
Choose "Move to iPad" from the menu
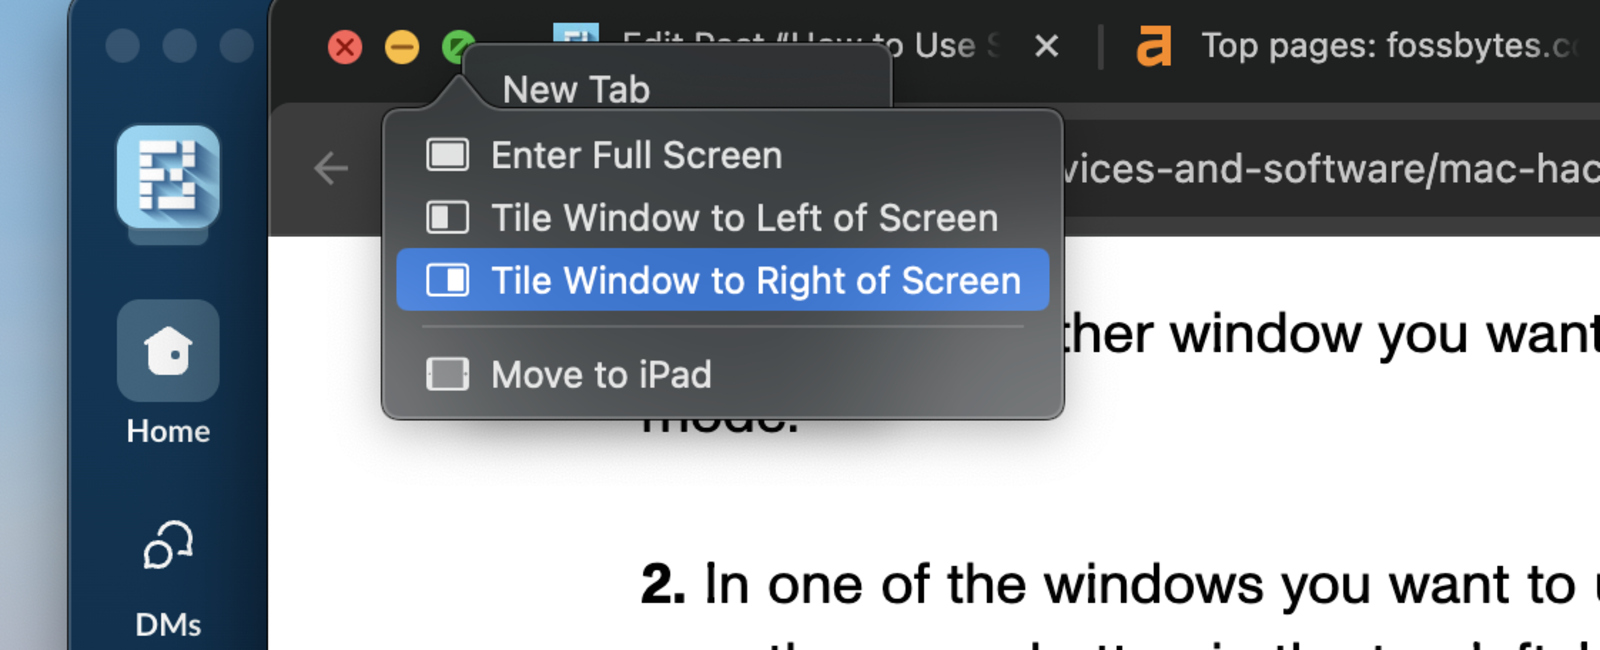point(600,375)
